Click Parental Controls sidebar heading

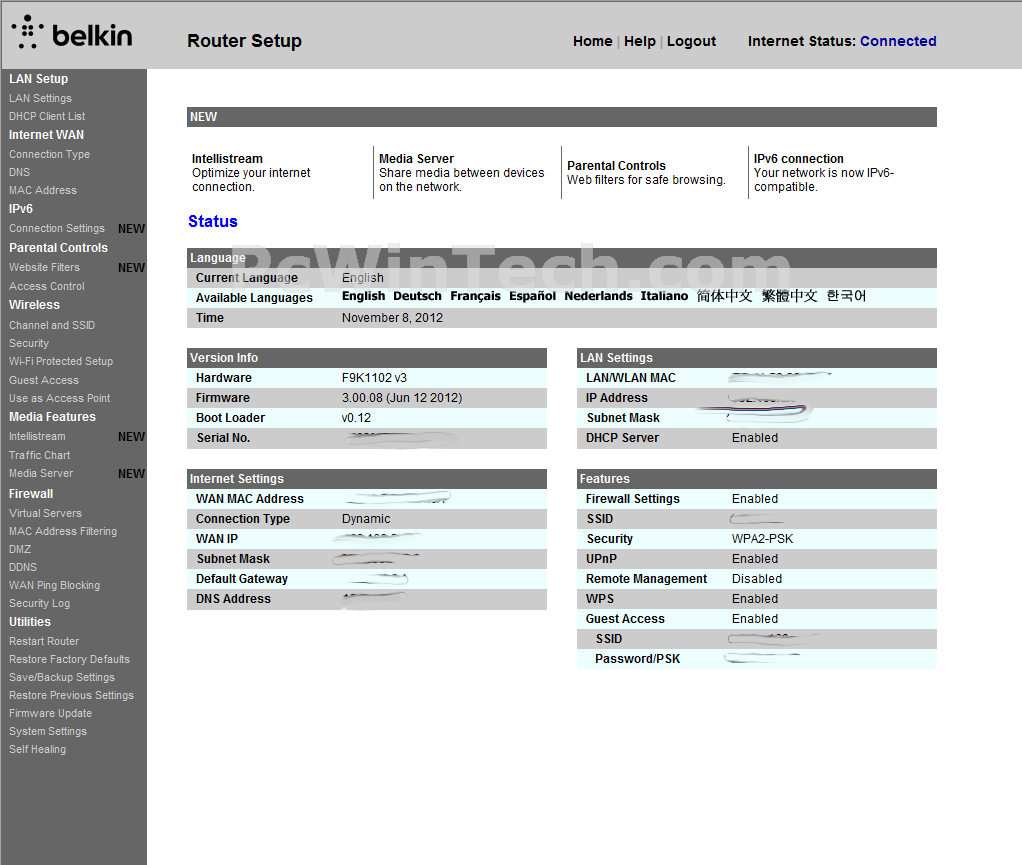click(59, 248)
